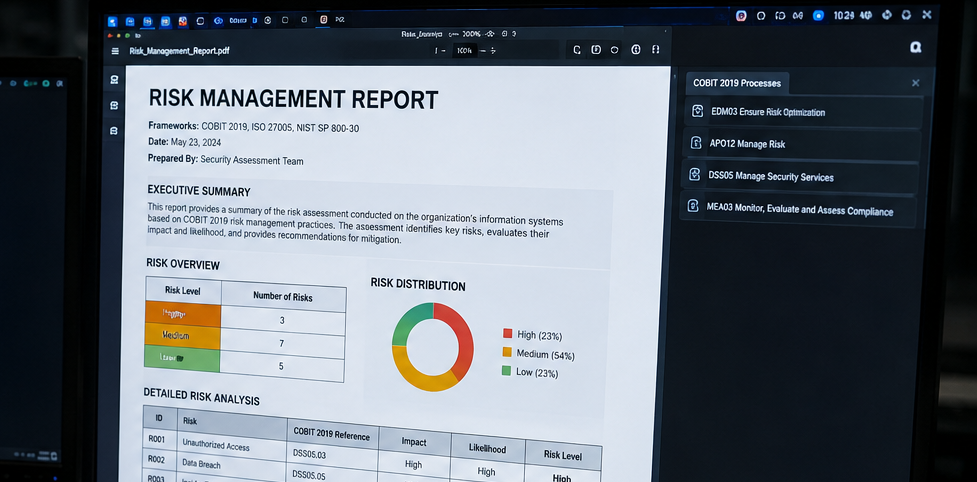Click the multicolored orange-red icon in the top taskbar

tap(183, 21)
